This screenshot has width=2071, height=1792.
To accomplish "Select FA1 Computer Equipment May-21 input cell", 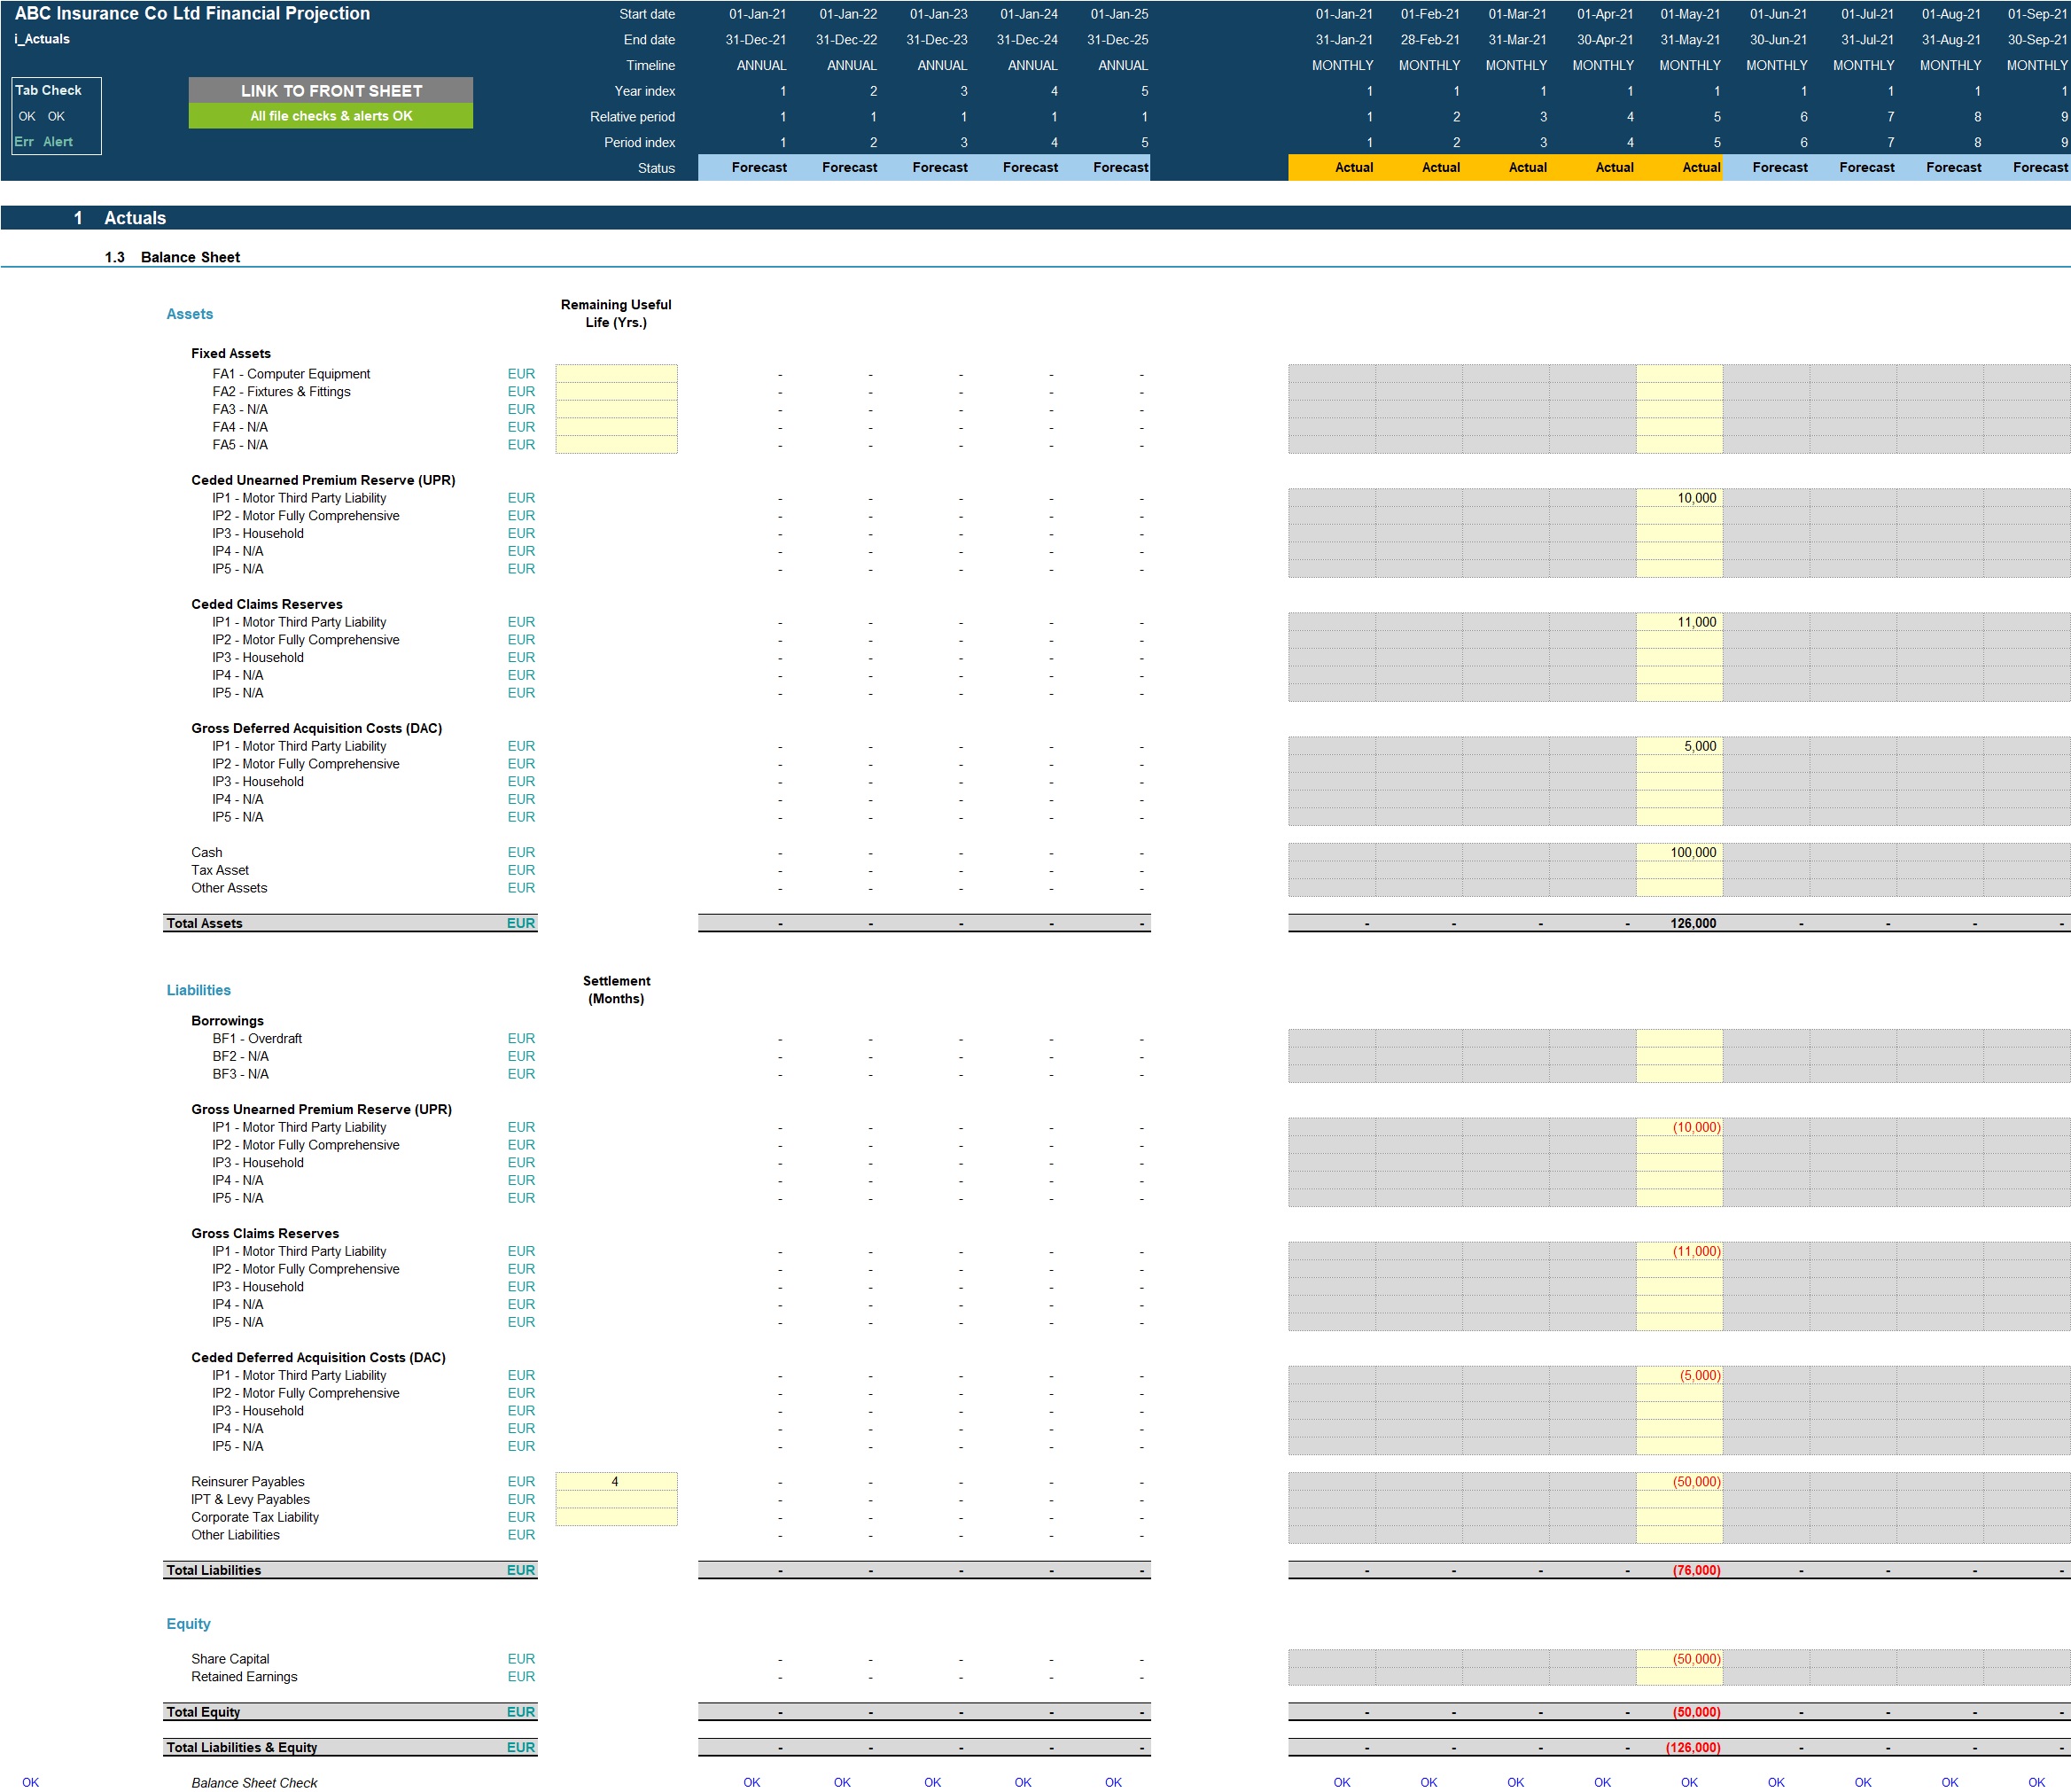I will [x=1679, y=374].
